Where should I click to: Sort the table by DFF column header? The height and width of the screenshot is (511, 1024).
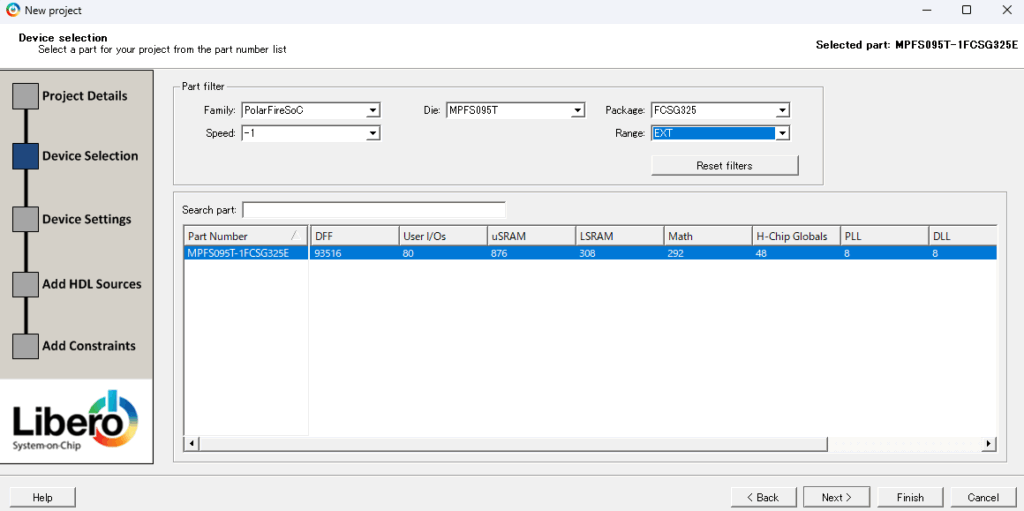click(x=353, y=236)
